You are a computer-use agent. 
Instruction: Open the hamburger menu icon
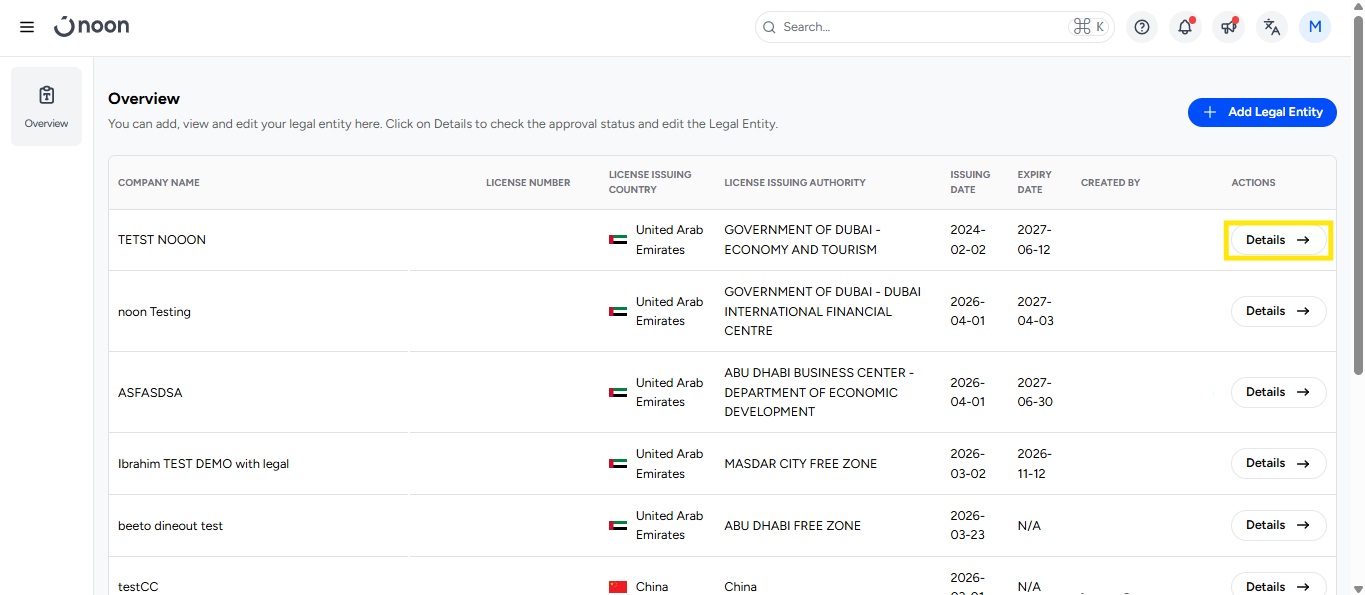pos(27,27)
